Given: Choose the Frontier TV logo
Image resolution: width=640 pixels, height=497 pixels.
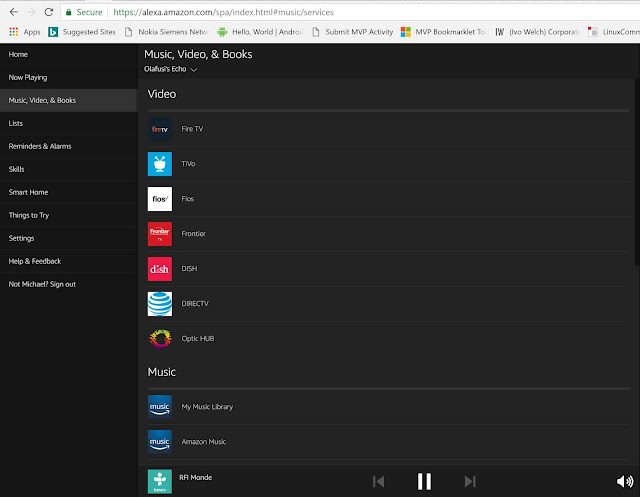Looking at the screenshot, I should [160, 234].
